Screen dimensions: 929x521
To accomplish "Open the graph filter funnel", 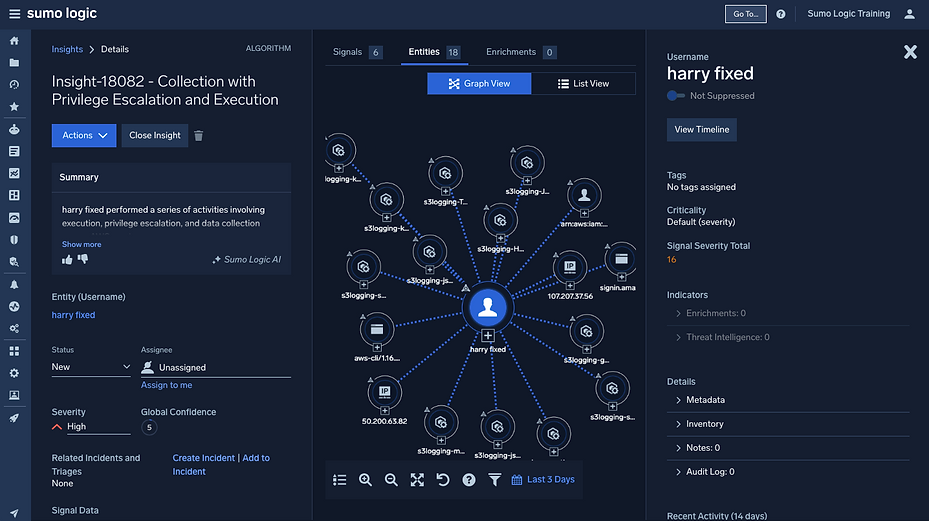I will pos(495,480).
